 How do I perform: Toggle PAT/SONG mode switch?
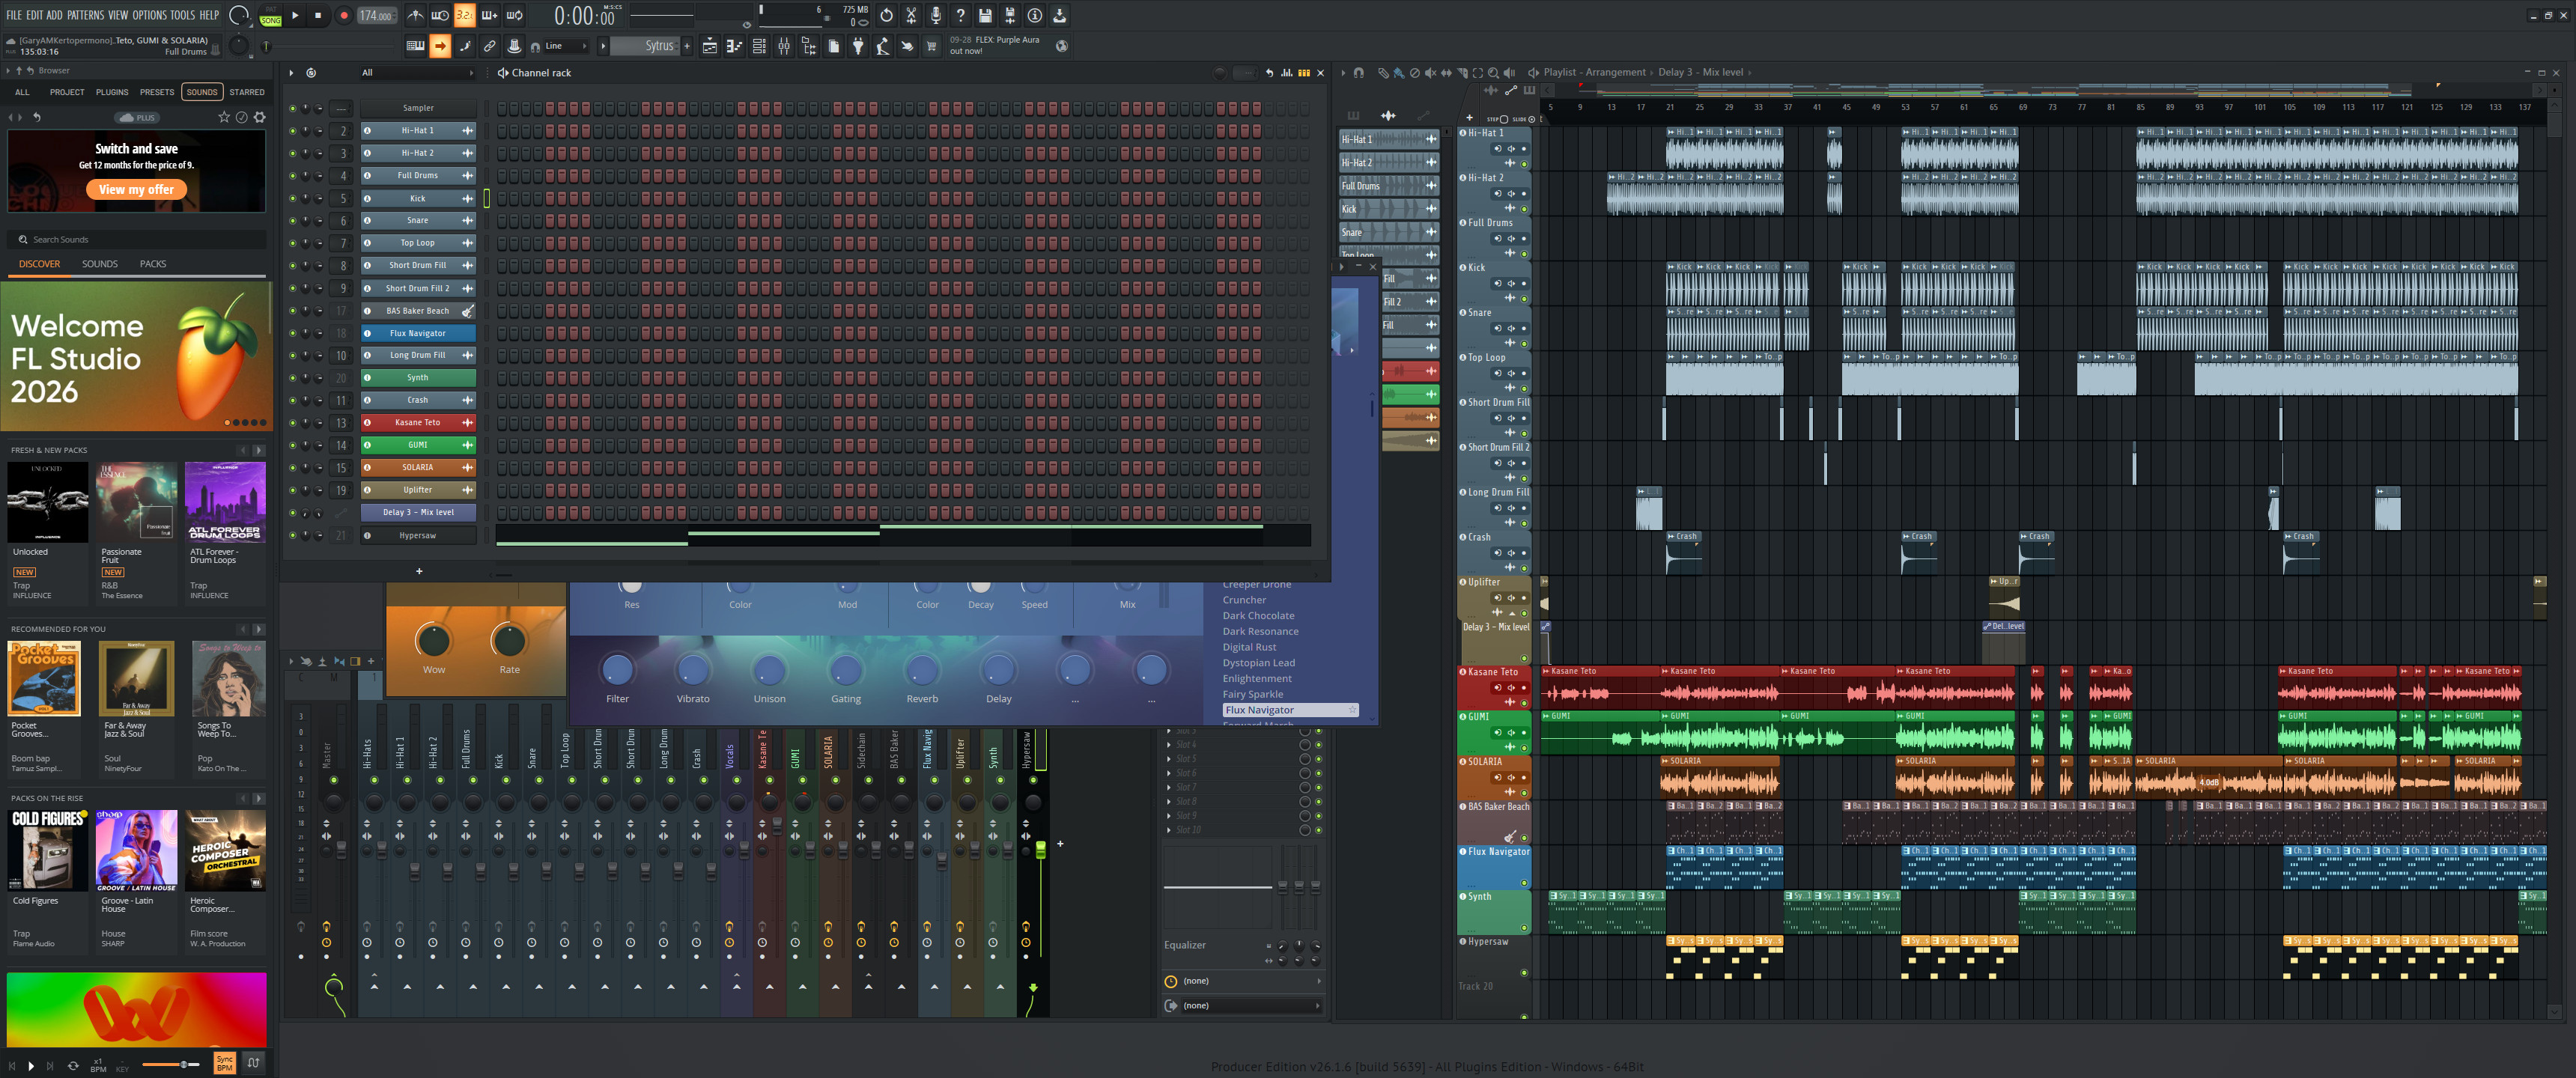pos(270,15)
